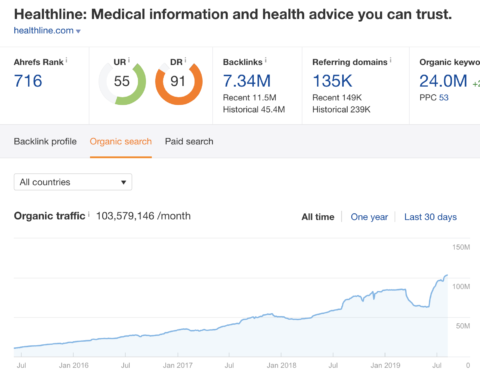Show the All time traffic range
480x377 pixels.
(318, 217)
